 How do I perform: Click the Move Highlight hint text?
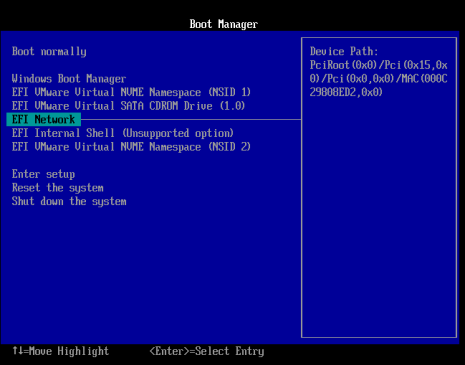coord(60,351)
